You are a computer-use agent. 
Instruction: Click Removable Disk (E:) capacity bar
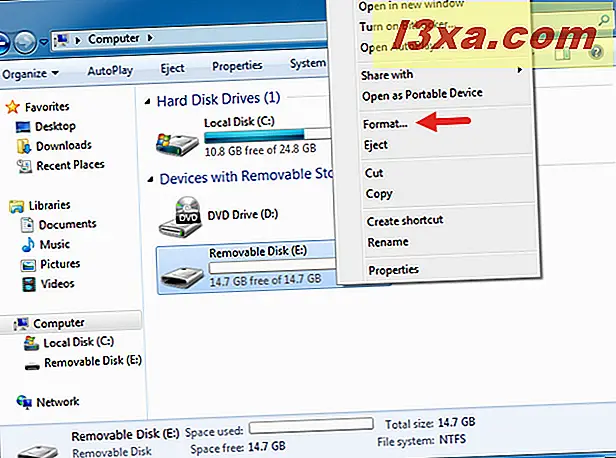[272, 267]
